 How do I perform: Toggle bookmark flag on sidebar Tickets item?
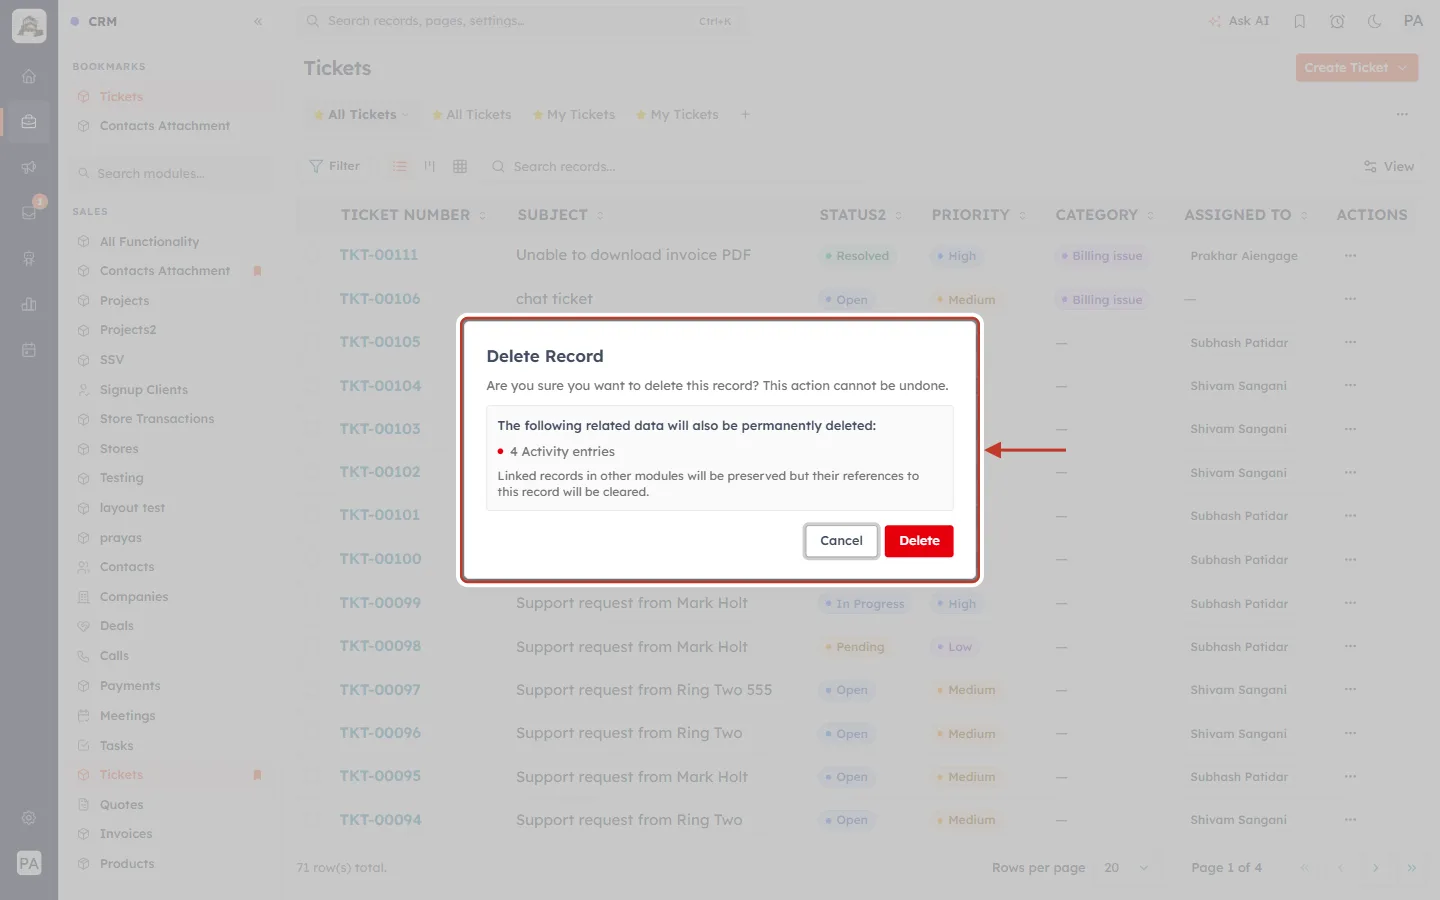[x=257, y=775]
